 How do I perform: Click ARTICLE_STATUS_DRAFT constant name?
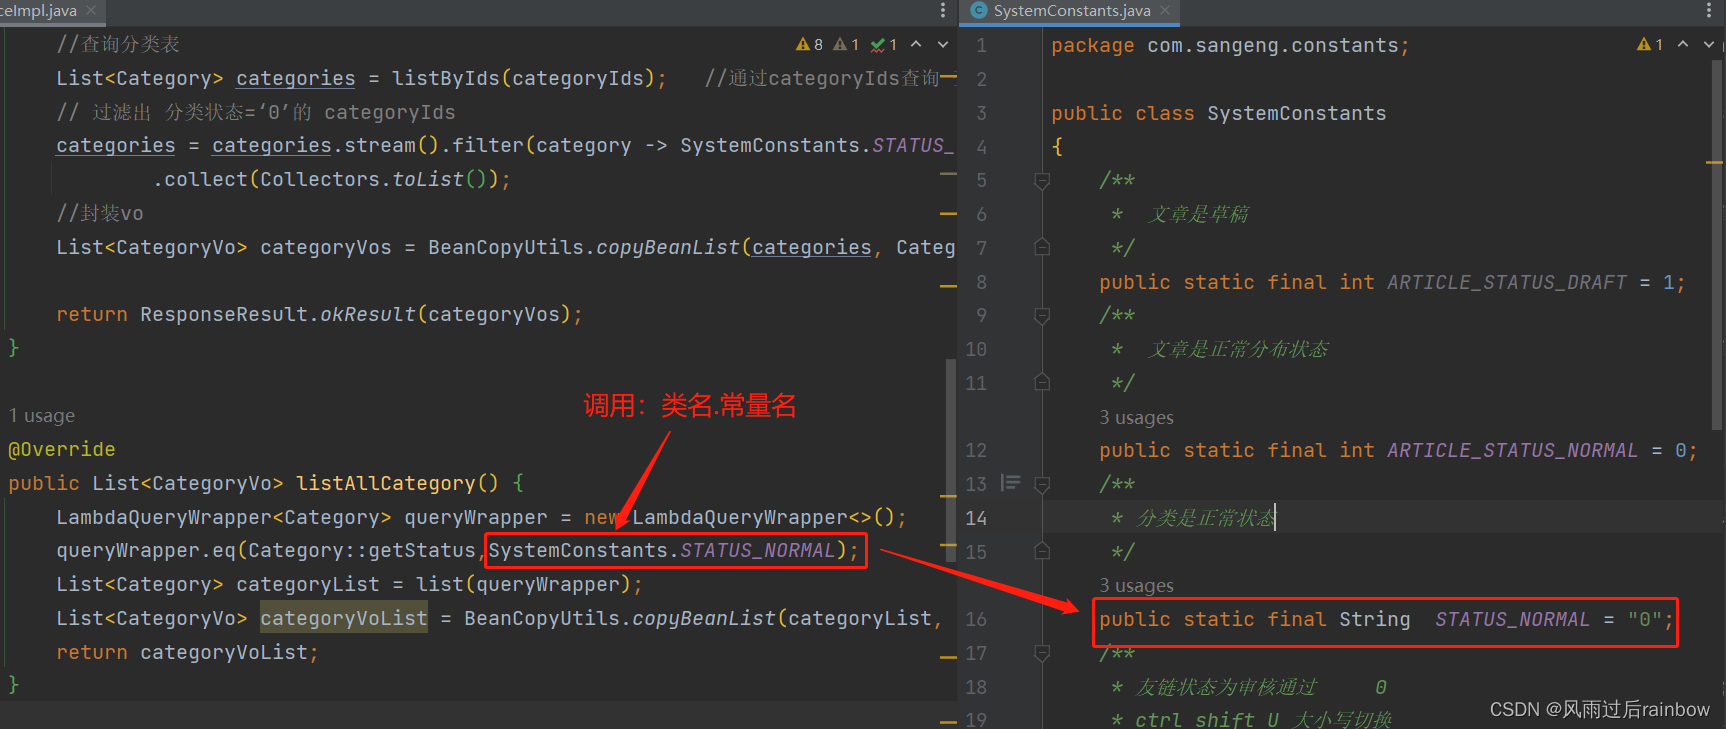[1507, 282]
